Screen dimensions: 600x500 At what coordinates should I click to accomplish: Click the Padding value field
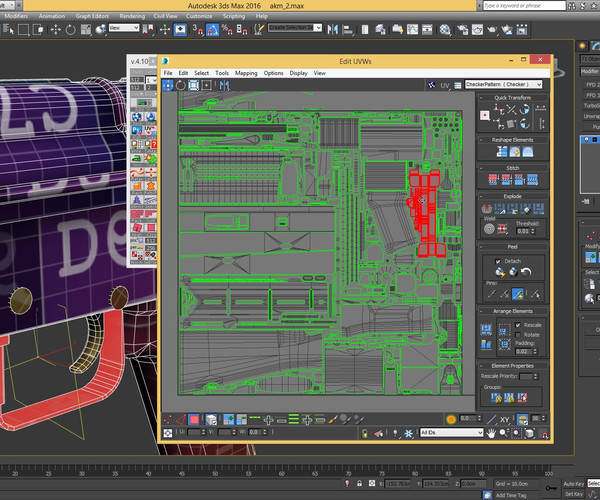523,351
